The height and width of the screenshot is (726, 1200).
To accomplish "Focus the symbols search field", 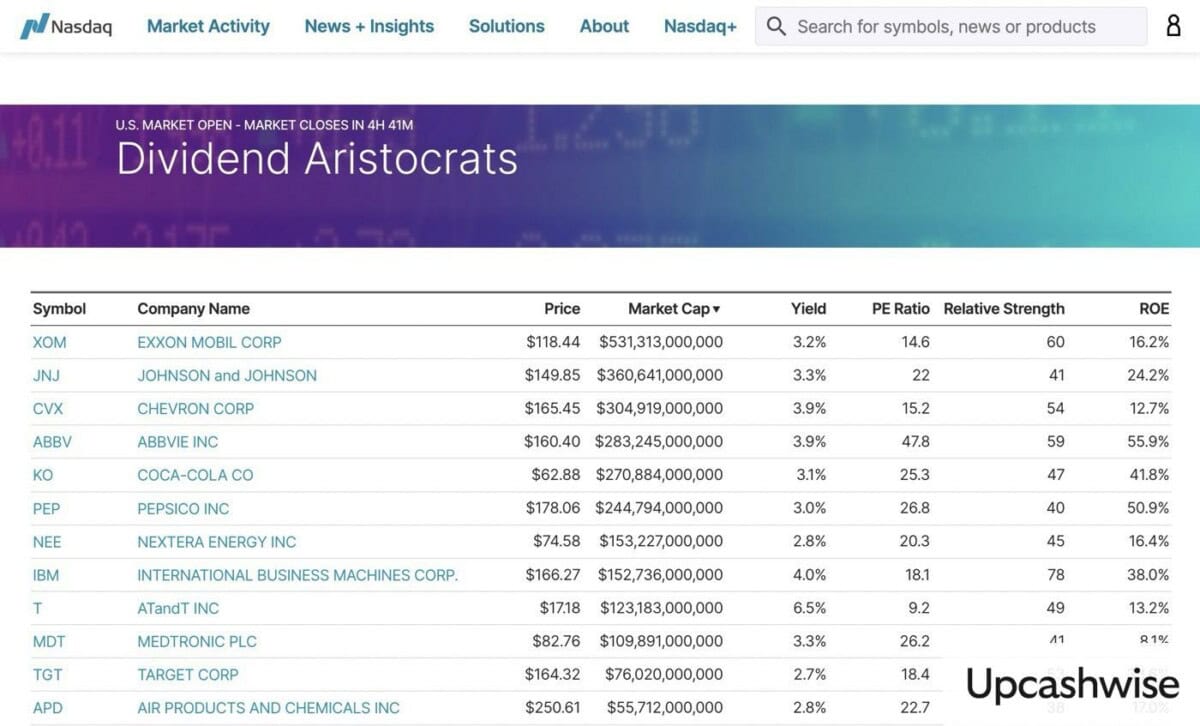I will click(951, 27).
